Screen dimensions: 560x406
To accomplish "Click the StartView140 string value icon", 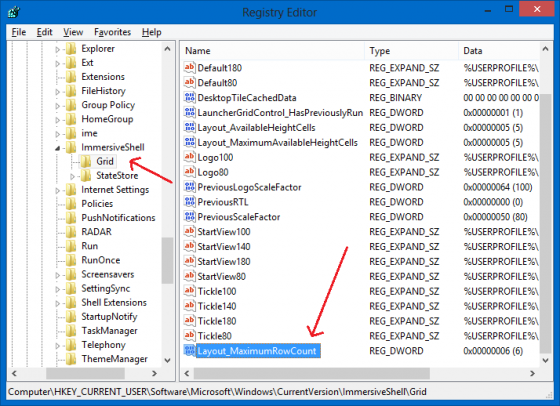I will (x=189, y=246).
